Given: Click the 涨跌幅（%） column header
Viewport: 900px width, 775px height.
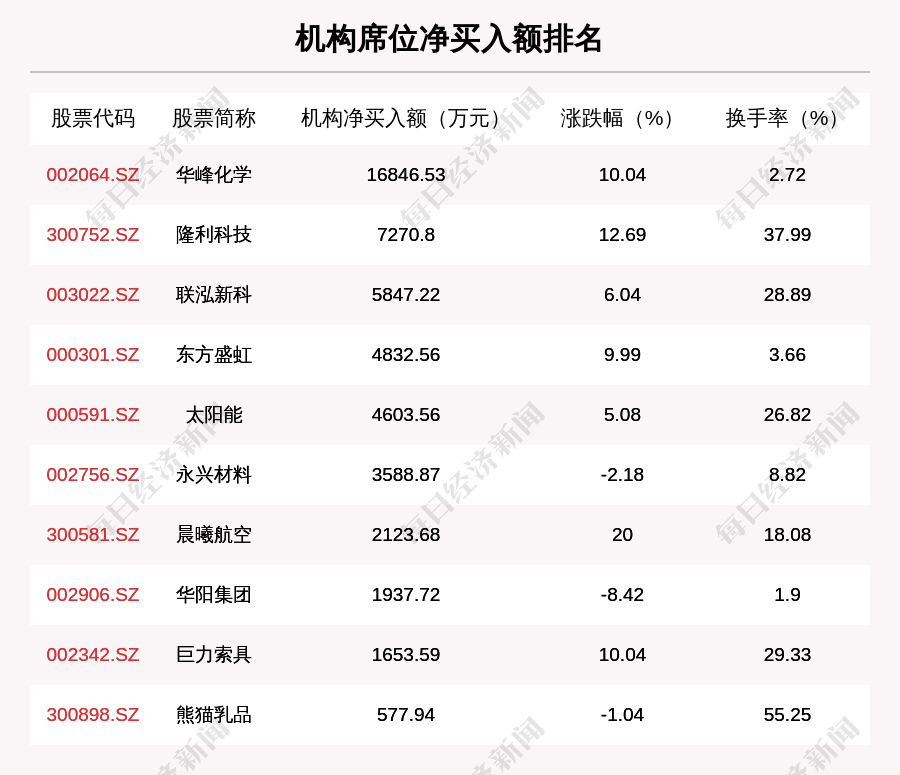Looking at the screenshot, I should click(622, 119).
